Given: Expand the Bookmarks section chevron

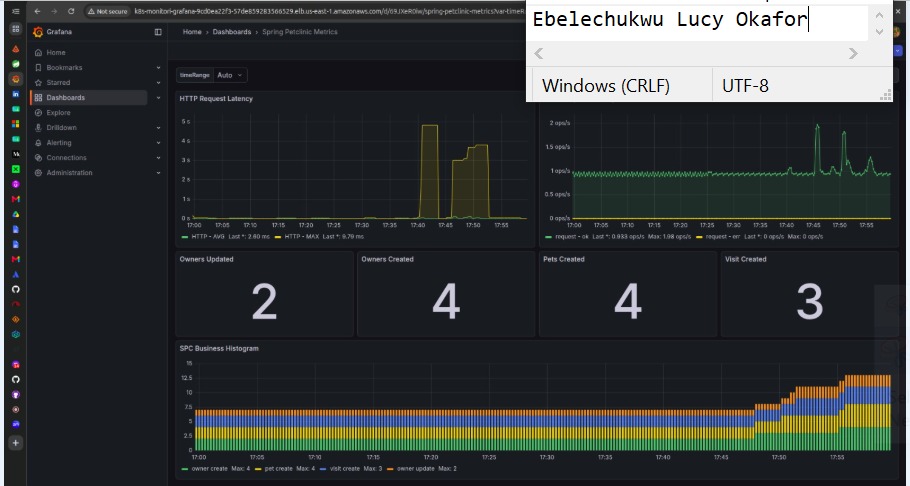Looking at the screenshot, I should (x=158, y=68).
